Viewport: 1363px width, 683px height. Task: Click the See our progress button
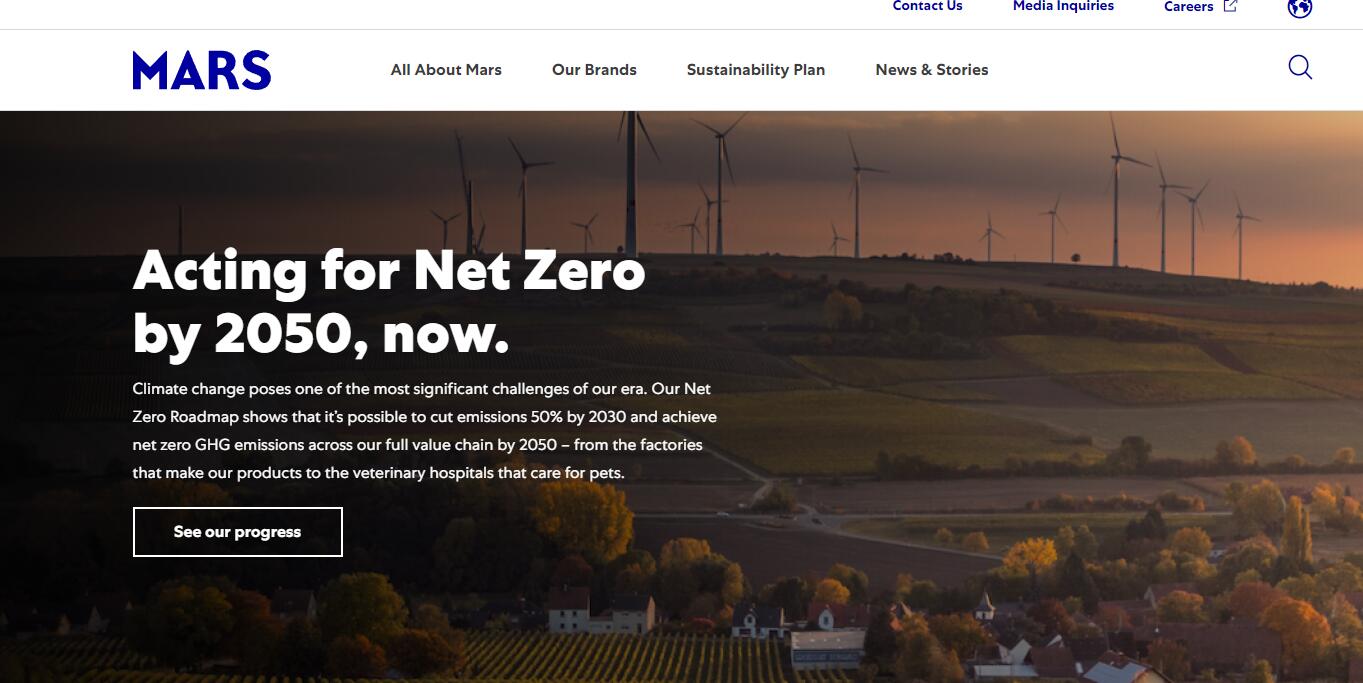(238, 532)
